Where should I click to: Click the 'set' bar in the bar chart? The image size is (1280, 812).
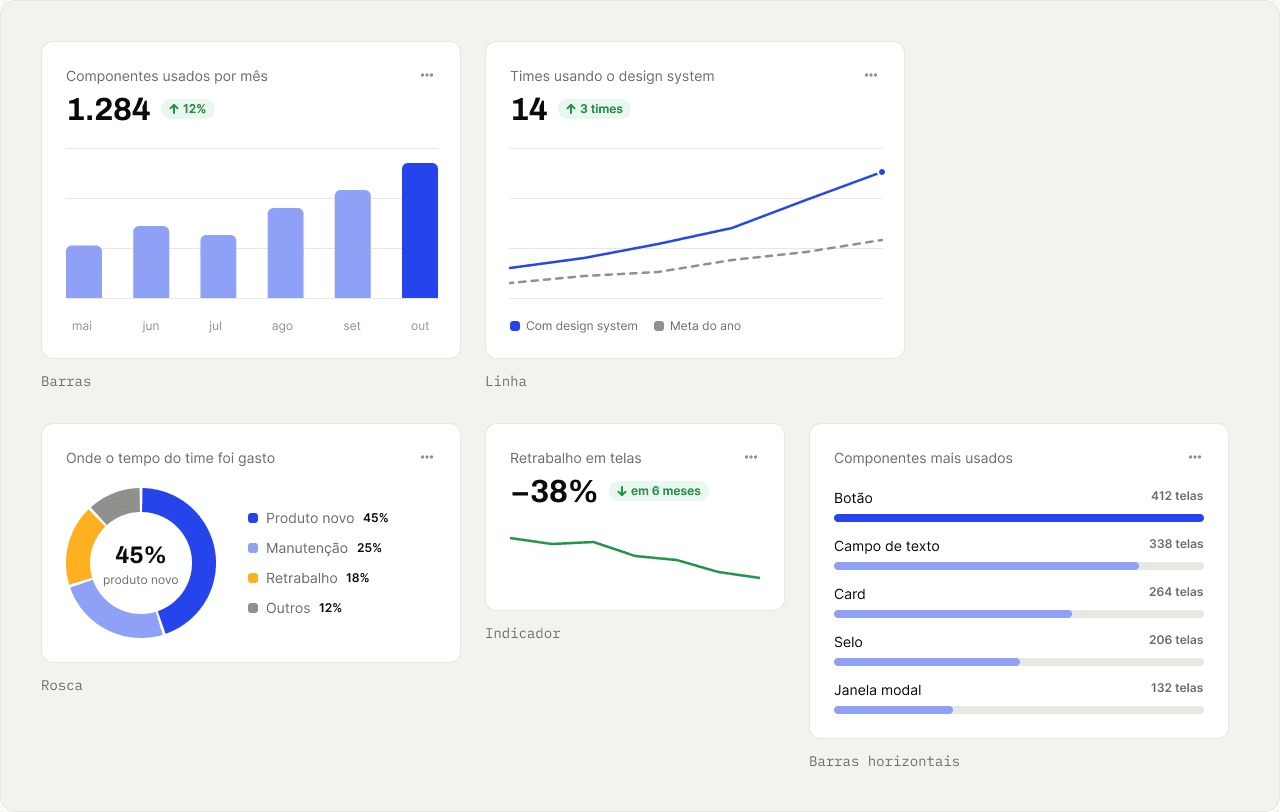[x=353, y=244]
